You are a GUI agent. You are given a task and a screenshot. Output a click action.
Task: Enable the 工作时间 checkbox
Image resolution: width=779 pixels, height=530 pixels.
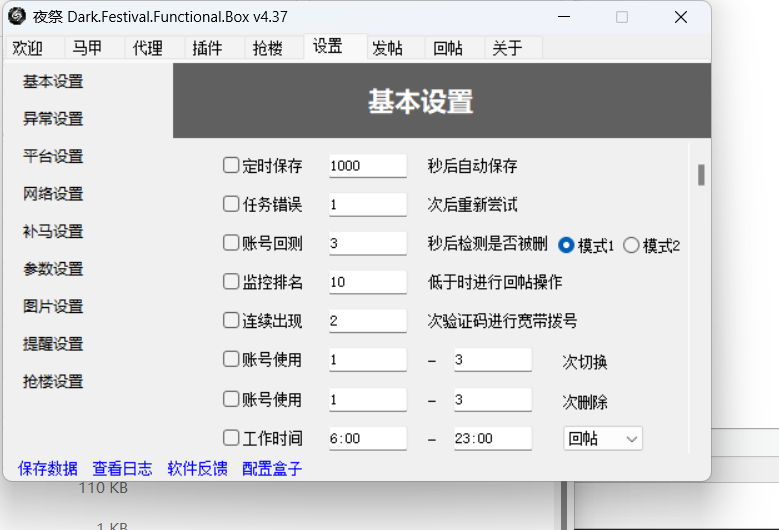pyautogui.click(x=231, y=438)
